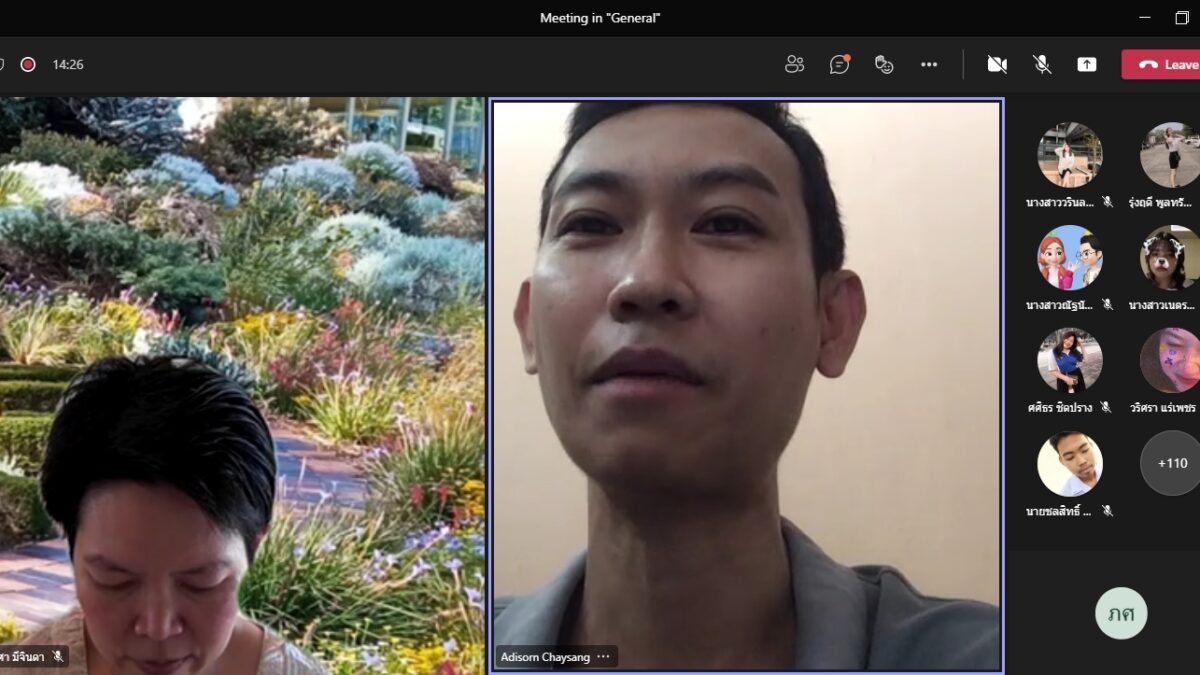This screenshot has height=675, width=1200.
Task: Click dog-filter avatar of นางสาวเนตร...
Action: (1170, 258)
